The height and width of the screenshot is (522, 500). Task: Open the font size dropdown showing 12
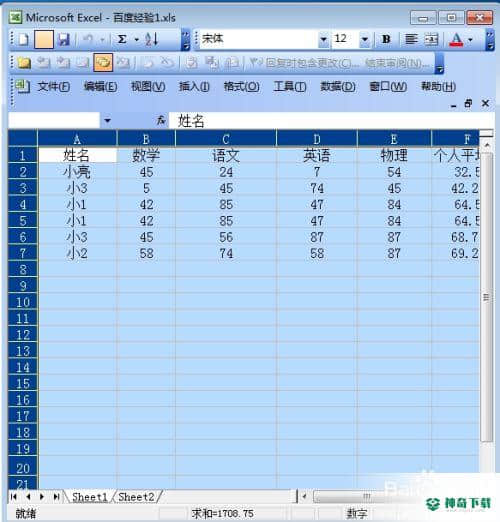[365, 39]
